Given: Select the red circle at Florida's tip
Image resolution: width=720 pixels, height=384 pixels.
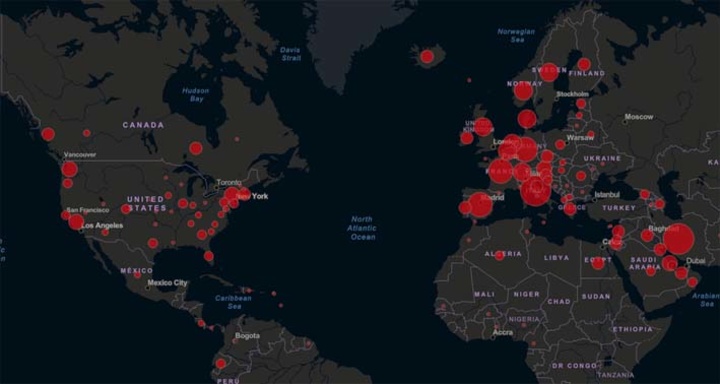Looking at the screenshot, I should pyautogui.click(x=208, y=256).
